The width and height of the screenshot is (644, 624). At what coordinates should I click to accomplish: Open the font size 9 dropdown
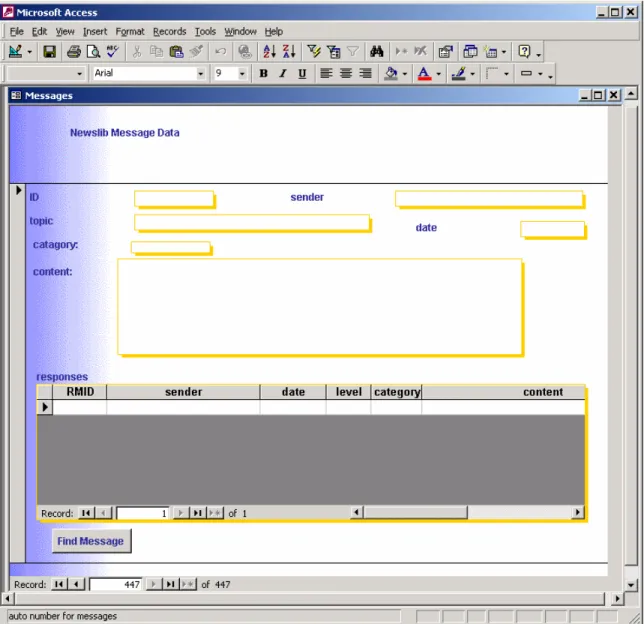point(242,74)
